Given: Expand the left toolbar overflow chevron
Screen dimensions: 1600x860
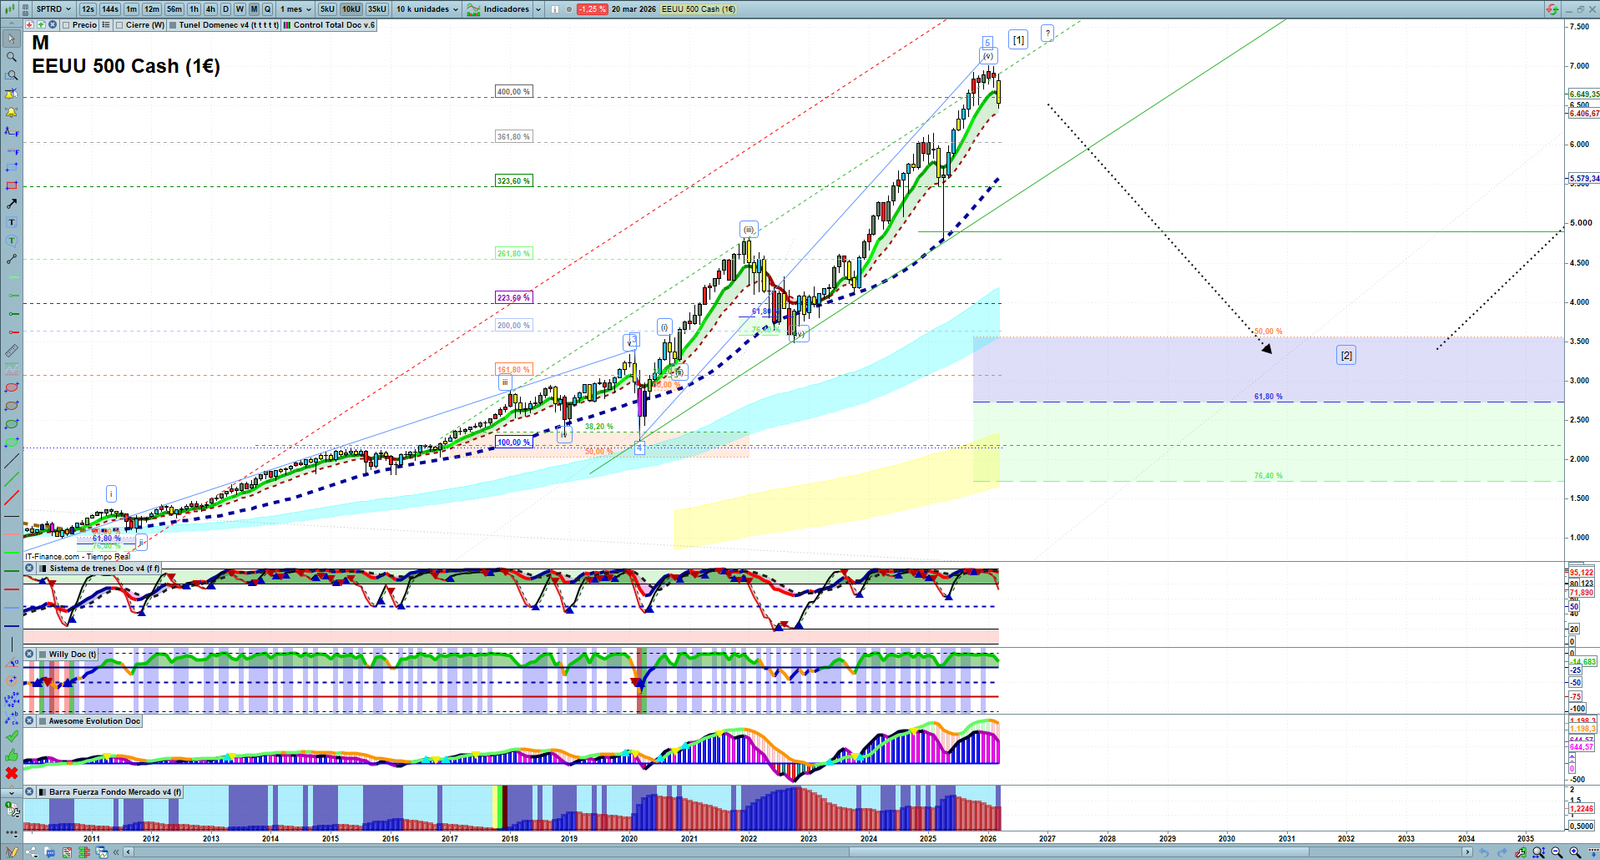Looking at the screenshot, I should 11,793.
